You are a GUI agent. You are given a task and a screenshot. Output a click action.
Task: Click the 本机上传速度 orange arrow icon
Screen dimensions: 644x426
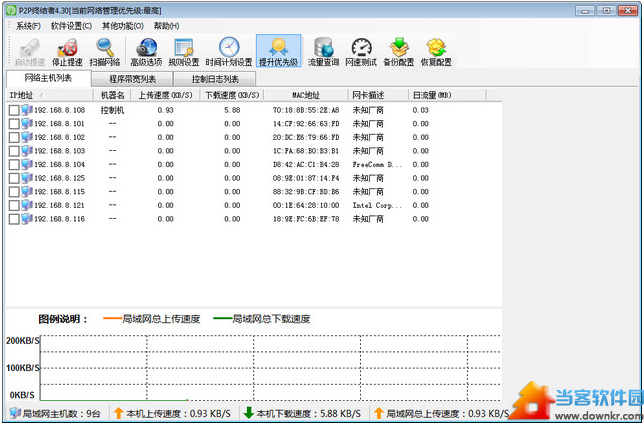[x=118, y=413]
